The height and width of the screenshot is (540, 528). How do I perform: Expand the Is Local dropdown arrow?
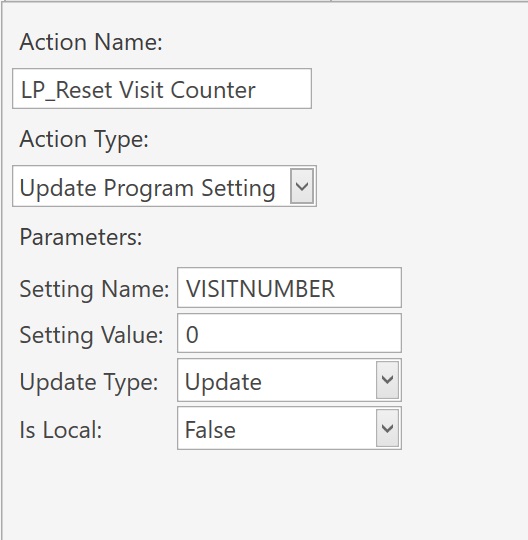[x=387, y=428]
